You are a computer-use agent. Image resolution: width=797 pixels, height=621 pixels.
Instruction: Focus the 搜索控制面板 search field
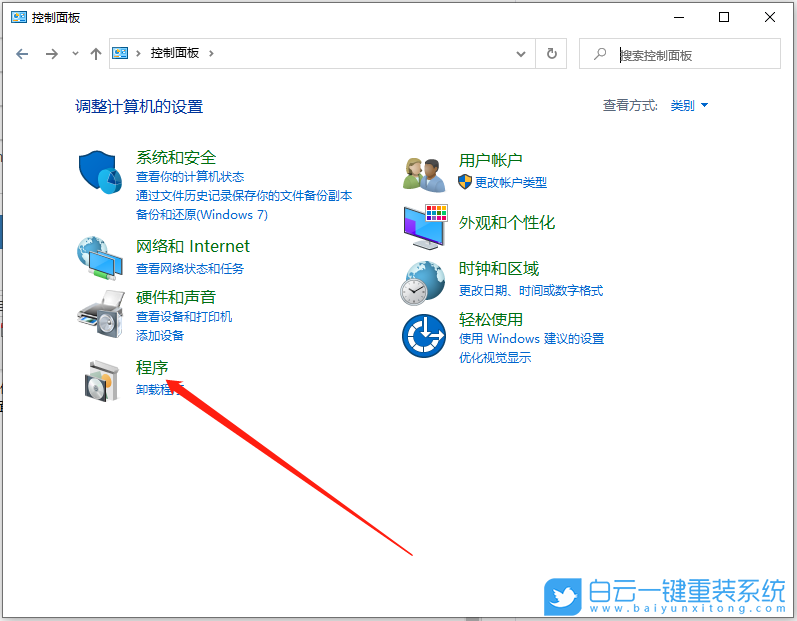[x=680, y=53]
